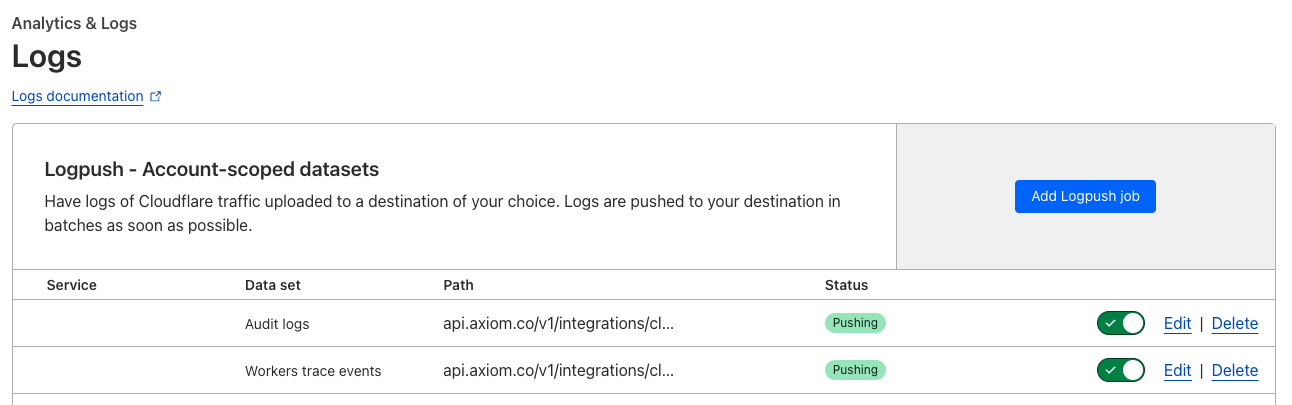The image size is (1292, 405).
Task: Select the Workers trace events data set cell
Action: [313, 371]
